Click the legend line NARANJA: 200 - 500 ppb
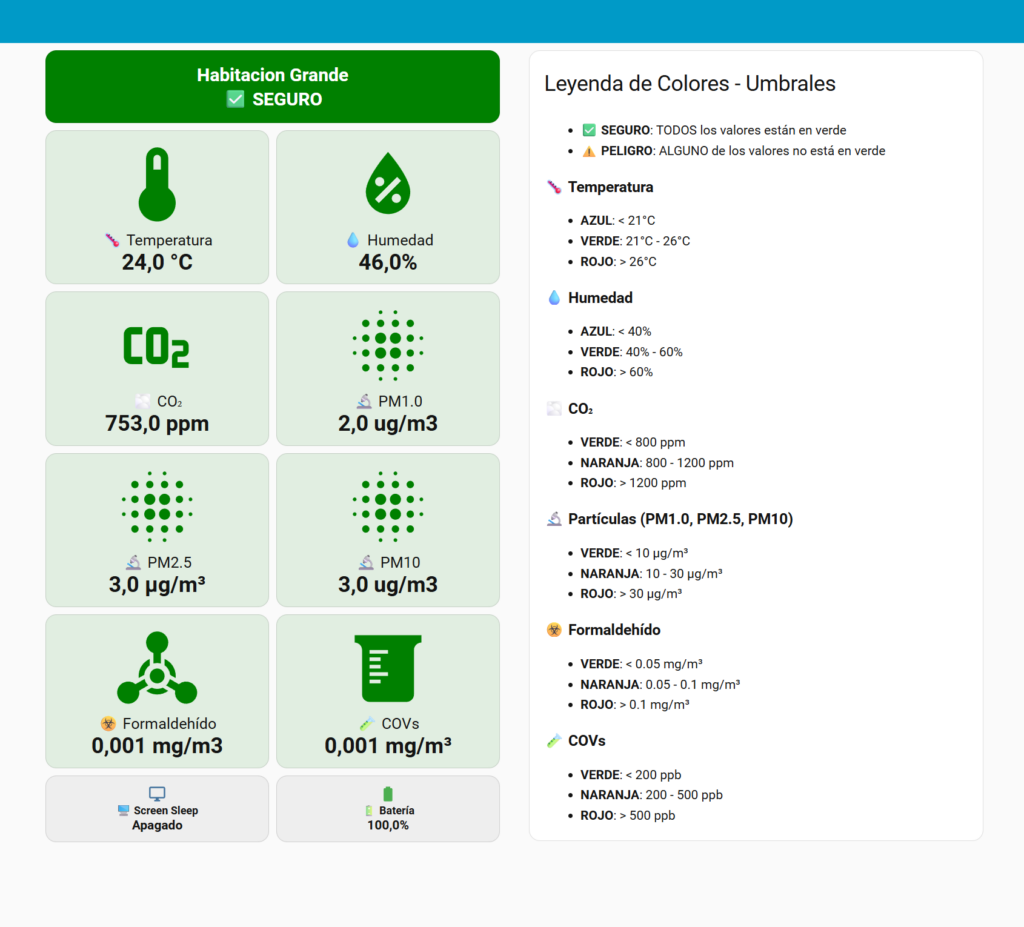Viewport: 1024px width, 927px height. pos(652,795)
